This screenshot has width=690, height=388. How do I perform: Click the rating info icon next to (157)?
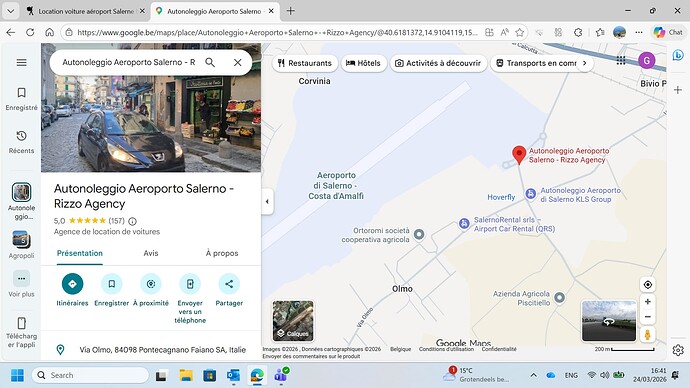(x=132, y=221)
